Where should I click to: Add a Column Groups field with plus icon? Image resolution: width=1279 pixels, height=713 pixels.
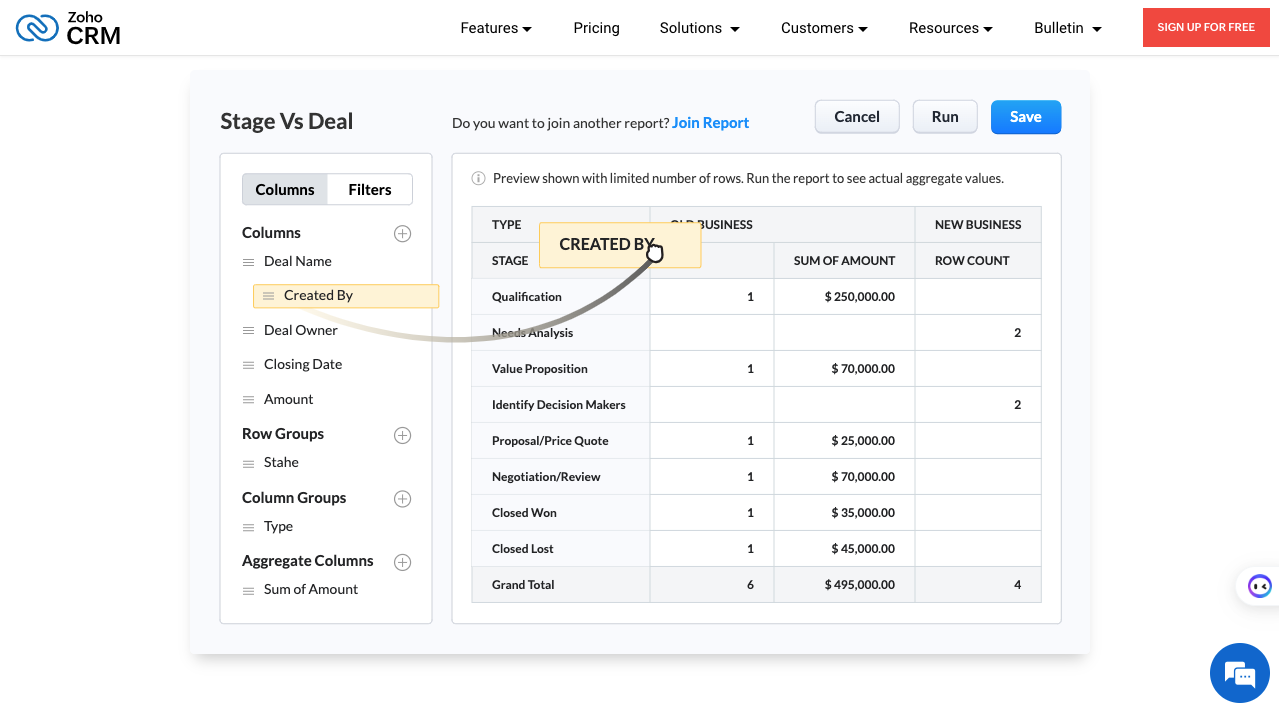(x=402, y=499)
